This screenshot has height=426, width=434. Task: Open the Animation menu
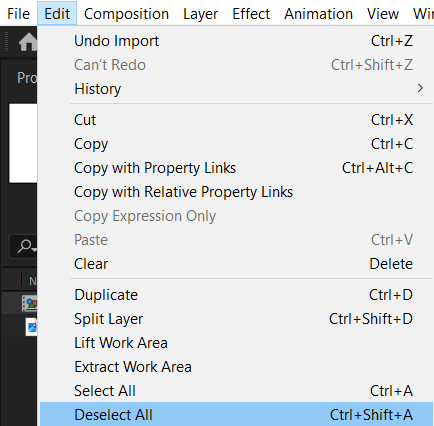(x=318, y=14)
